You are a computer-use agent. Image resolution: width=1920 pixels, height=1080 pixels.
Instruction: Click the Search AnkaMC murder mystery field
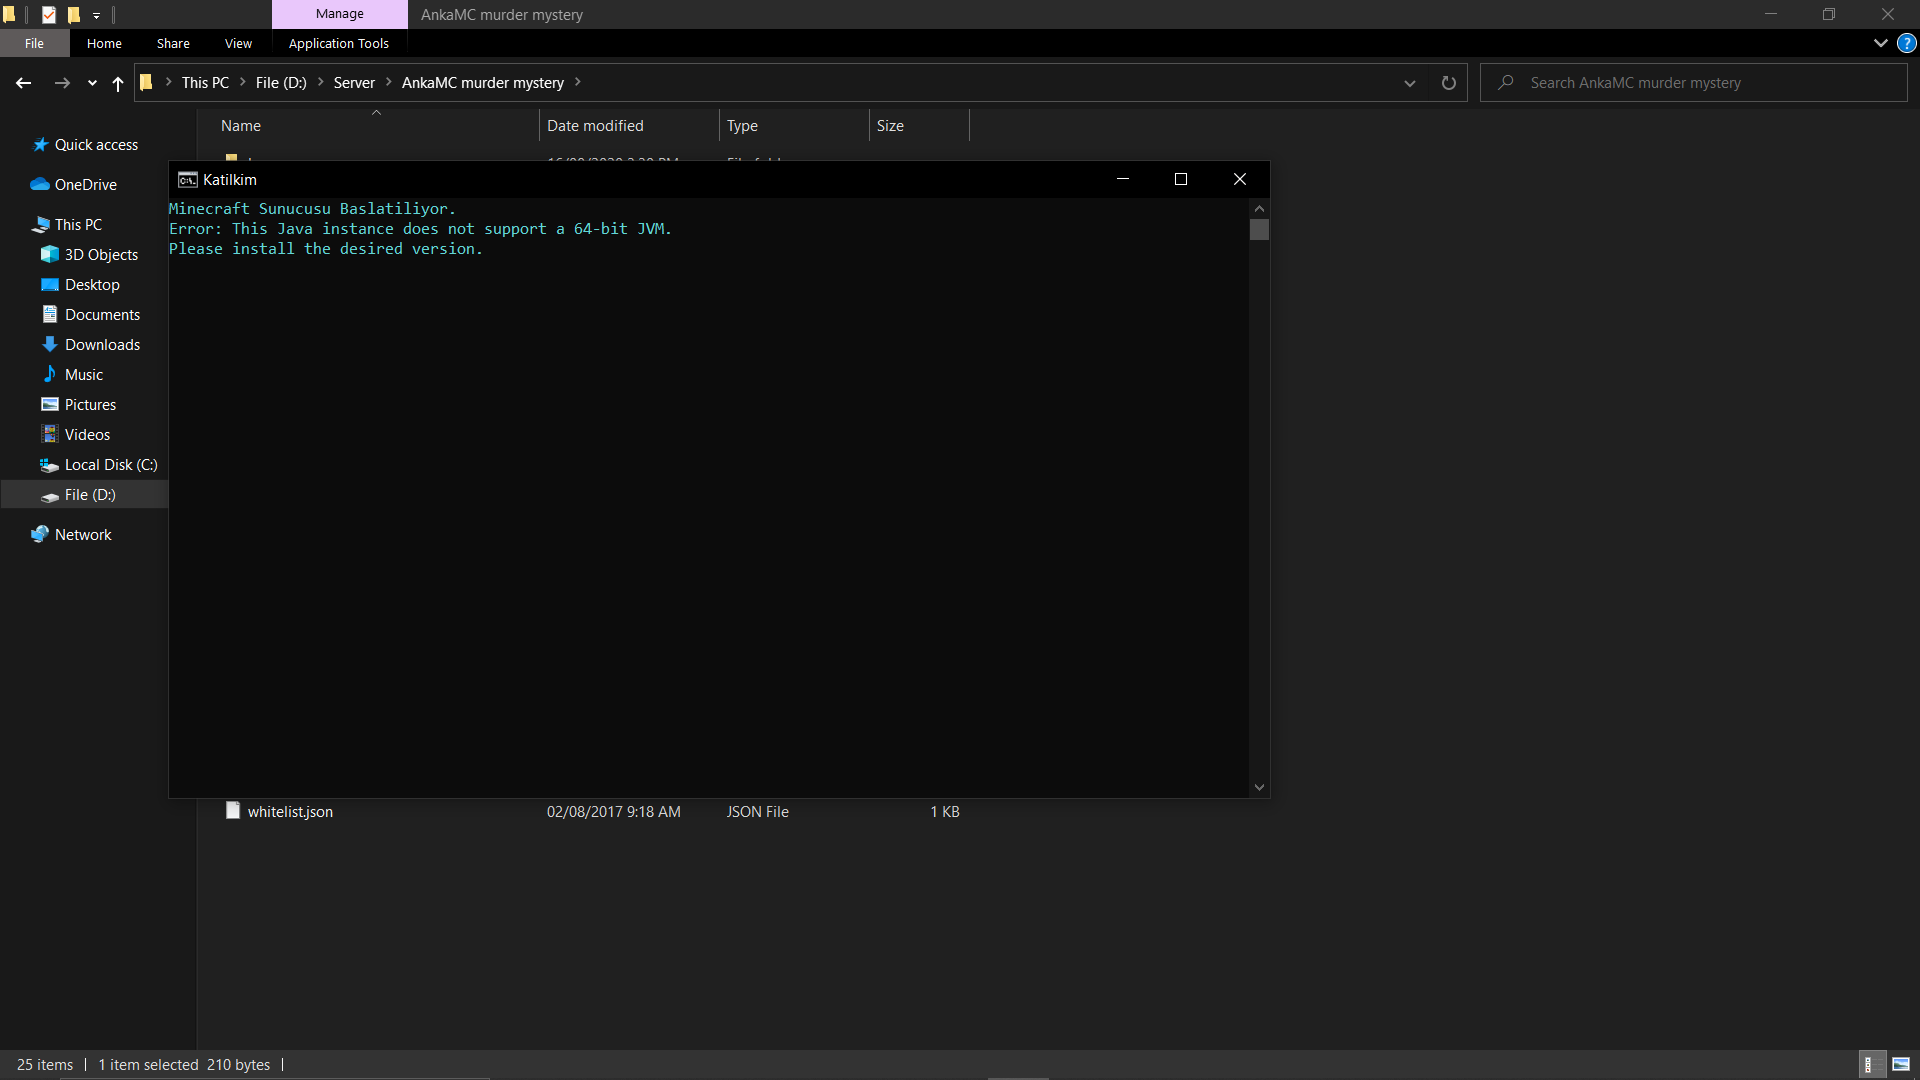[1693, 83]
